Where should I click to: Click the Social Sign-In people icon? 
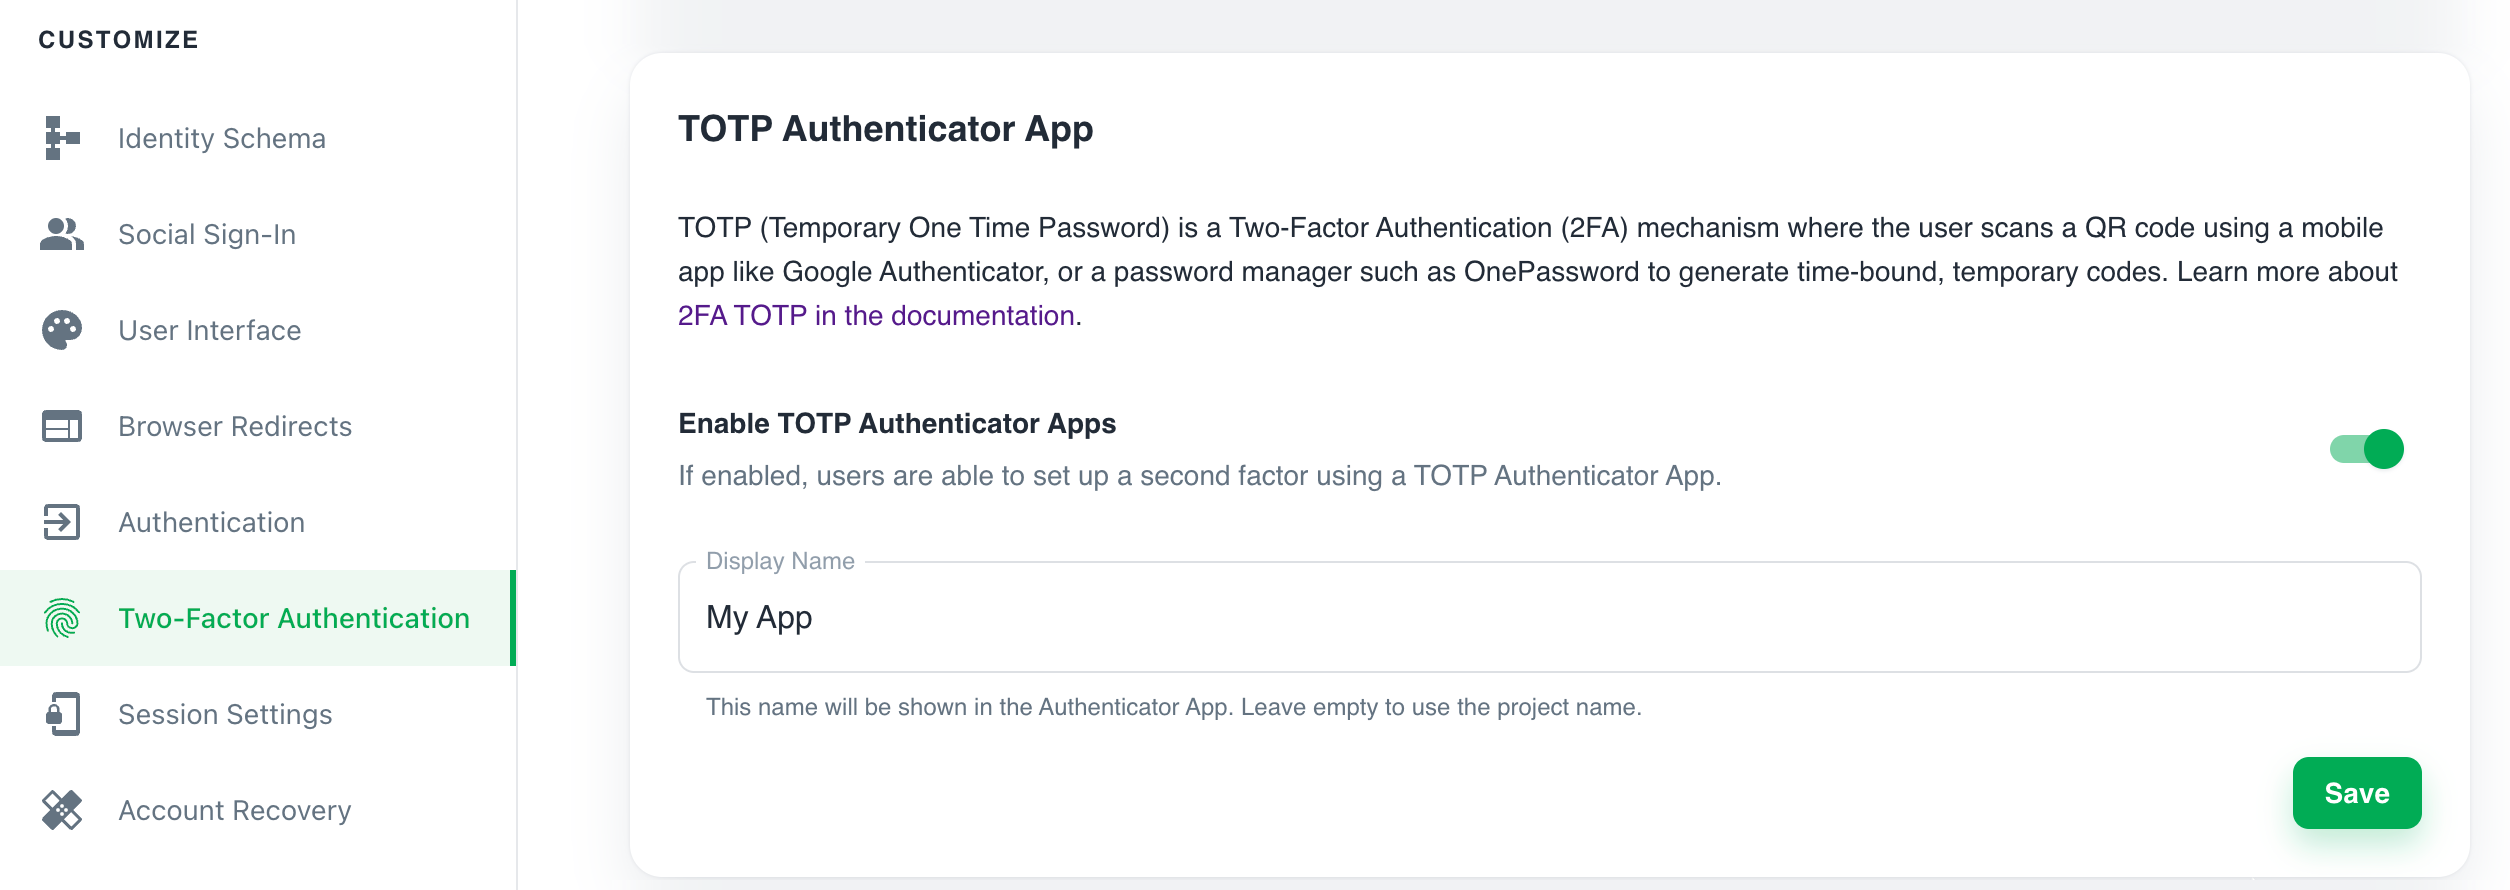(62, 234)
